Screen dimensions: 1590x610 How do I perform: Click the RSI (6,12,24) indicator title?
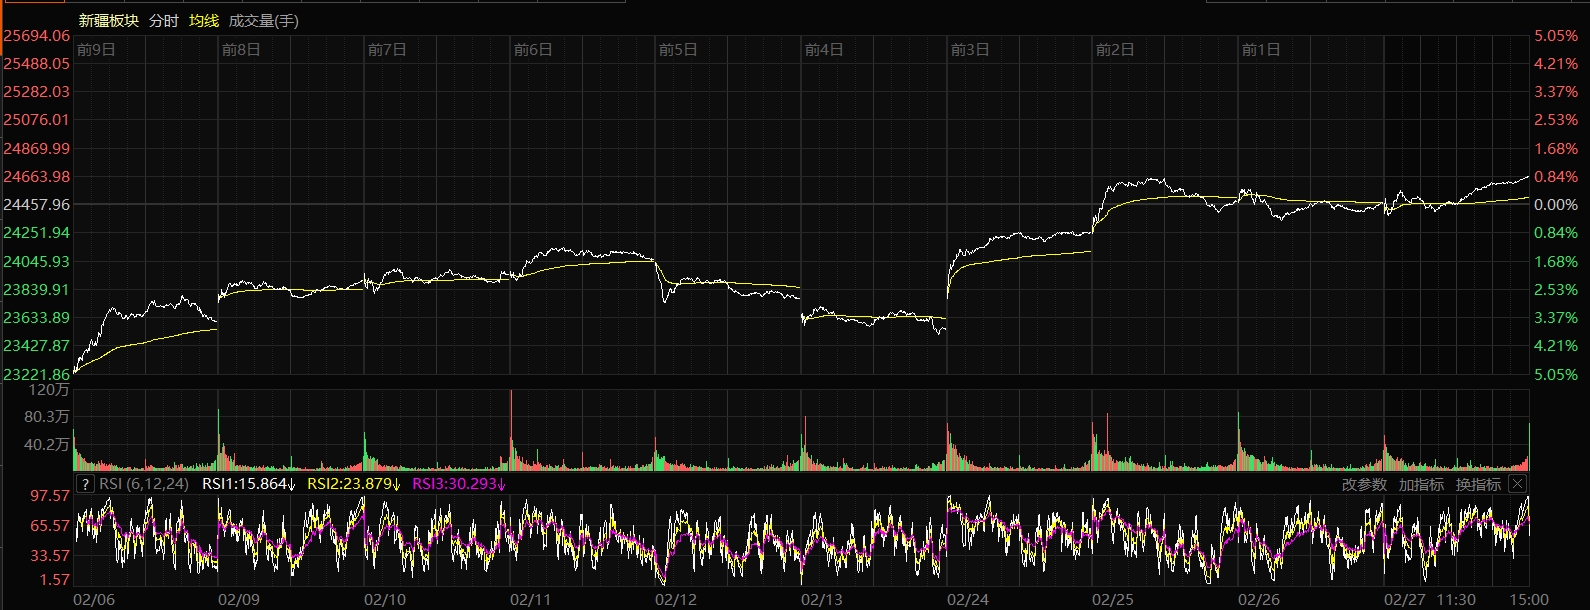[x=144, y=484]
